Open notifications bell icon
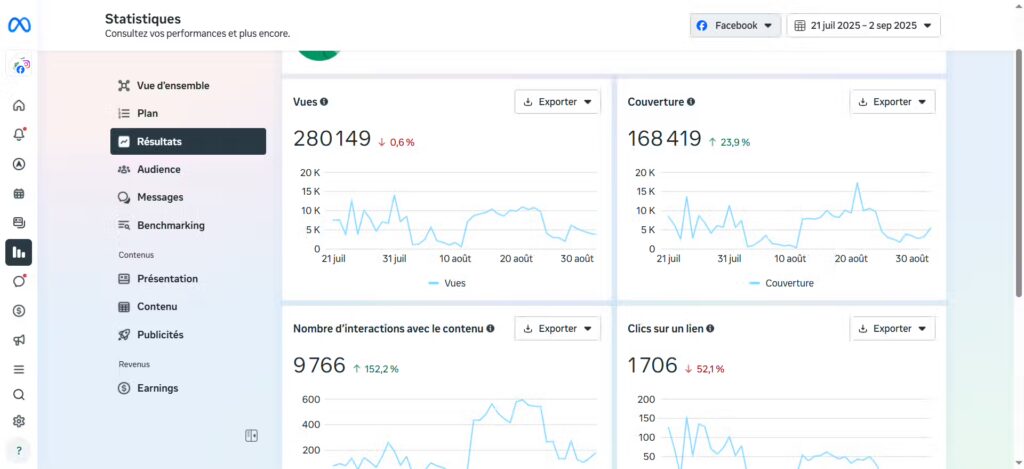 click(x=19, y=135)
